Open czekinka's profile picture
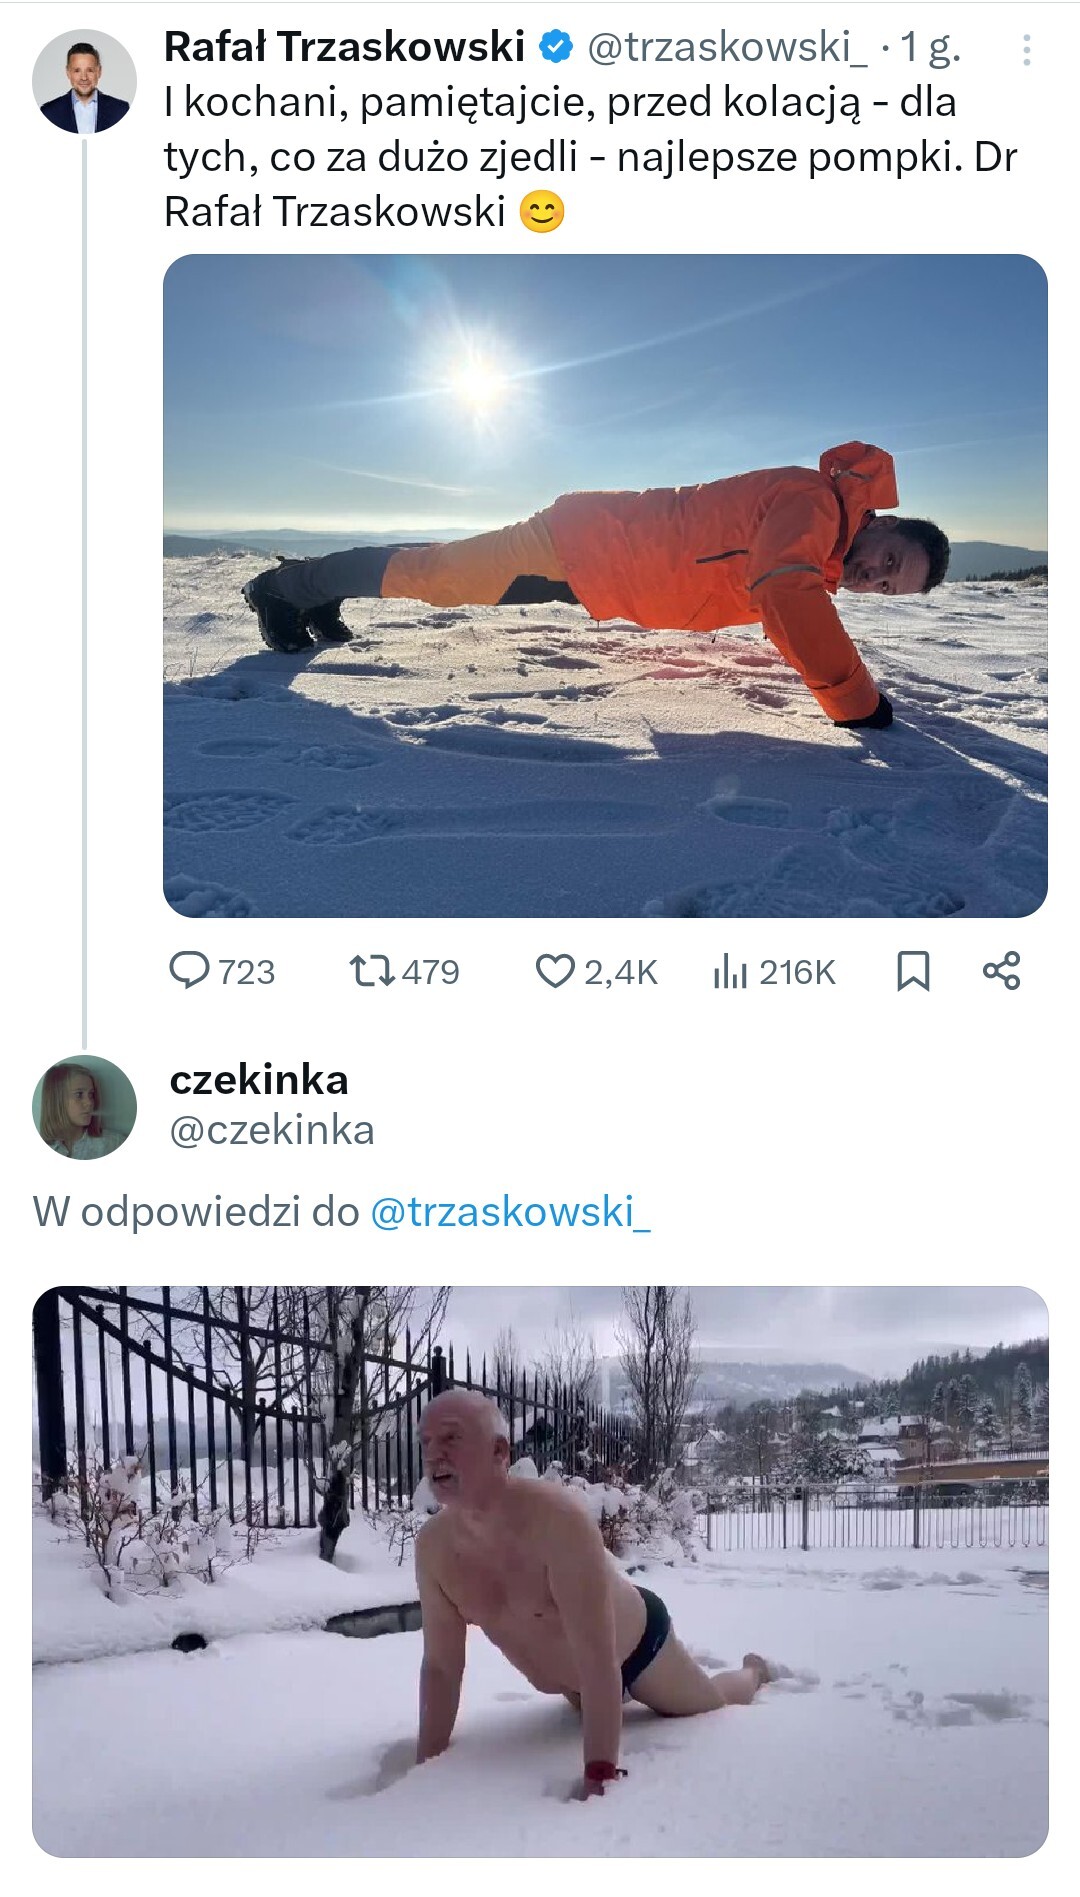Image resolution: width=1080 pixels, height=1897 pixels. click(84, 1107)
